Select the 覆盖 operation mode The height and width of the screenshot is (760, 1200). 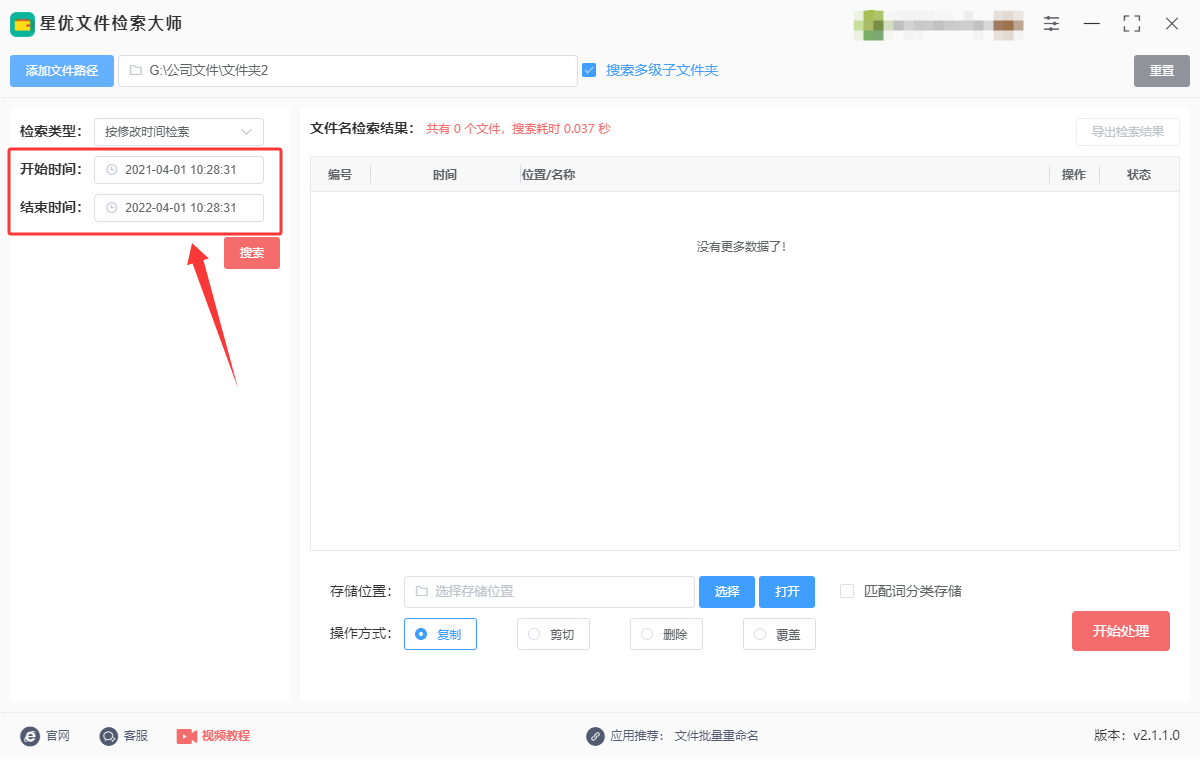pyautogui.click(x=779, y=634)
